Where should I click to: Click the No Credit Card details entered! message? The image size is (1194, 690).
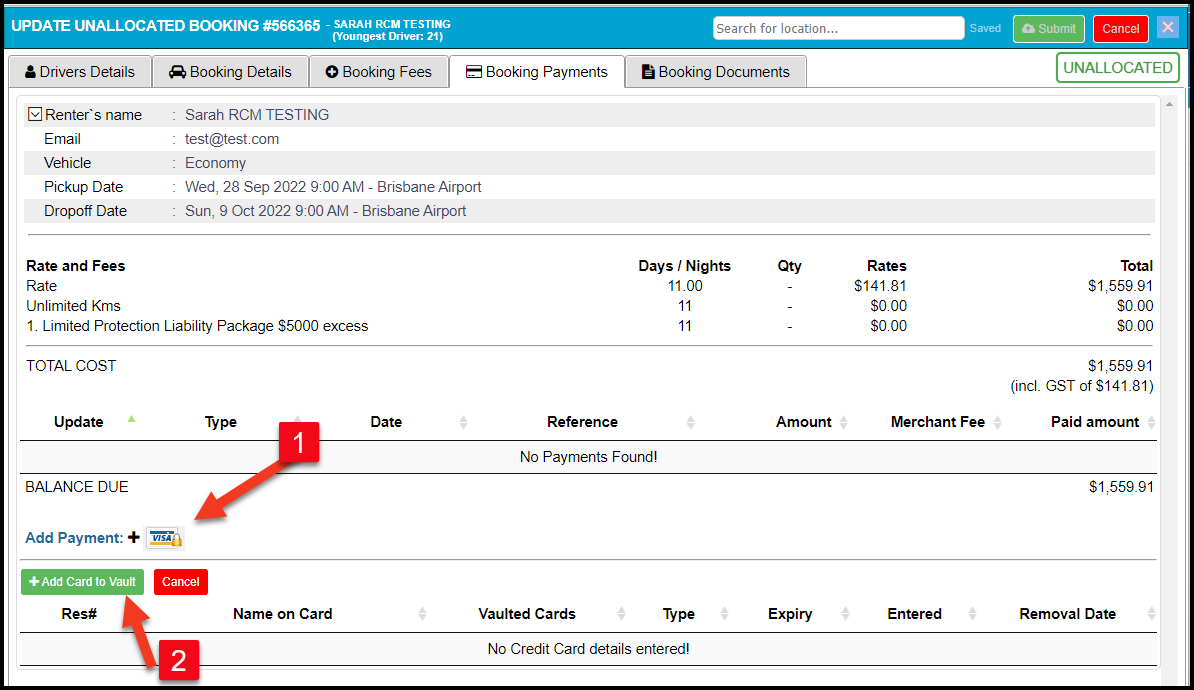click(589, 649)
